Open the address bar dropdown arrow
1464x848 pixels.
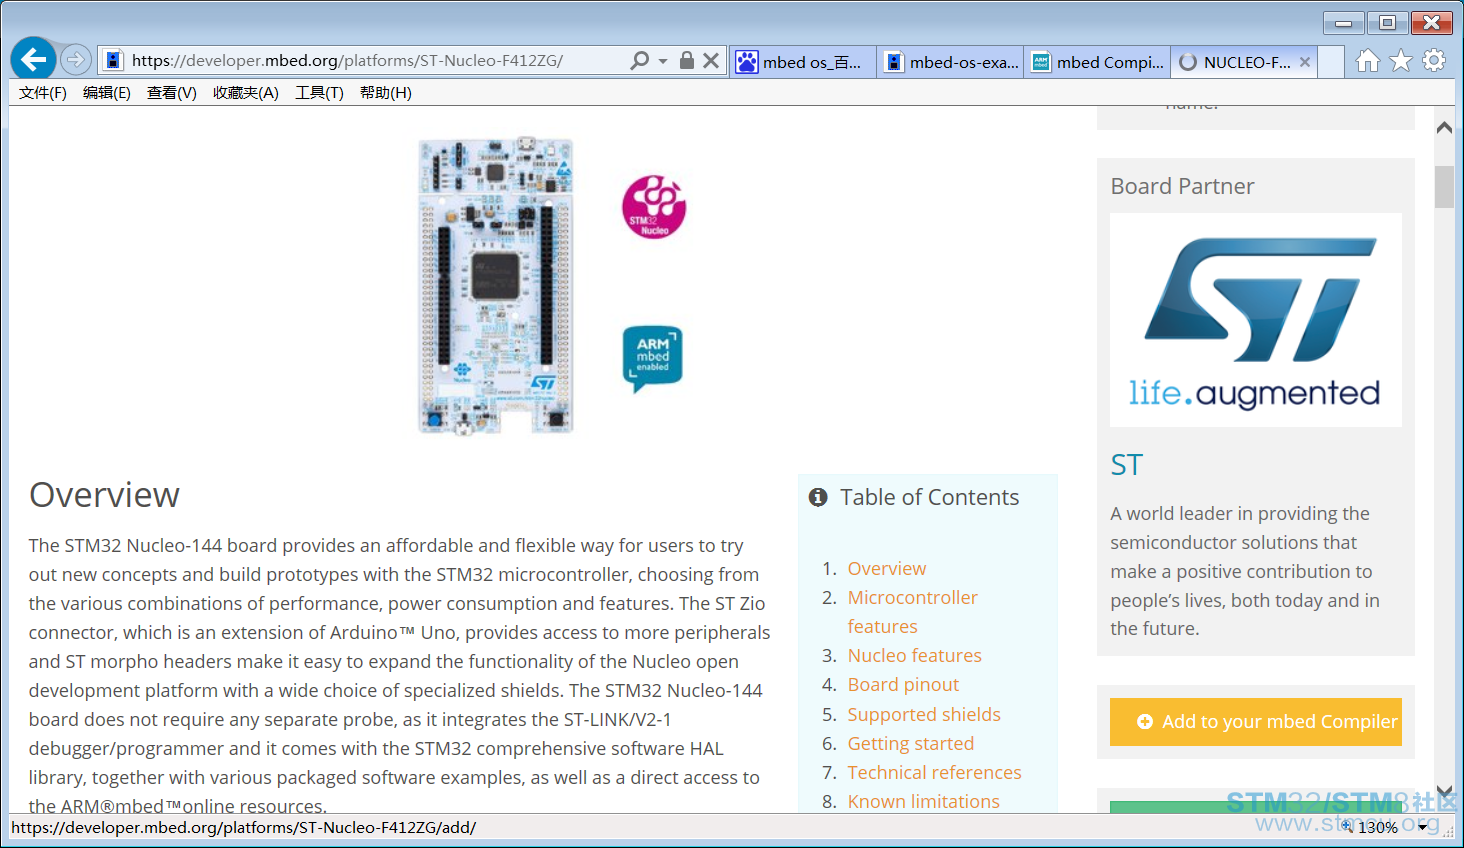pyautogui.click(x=663, y=61)
